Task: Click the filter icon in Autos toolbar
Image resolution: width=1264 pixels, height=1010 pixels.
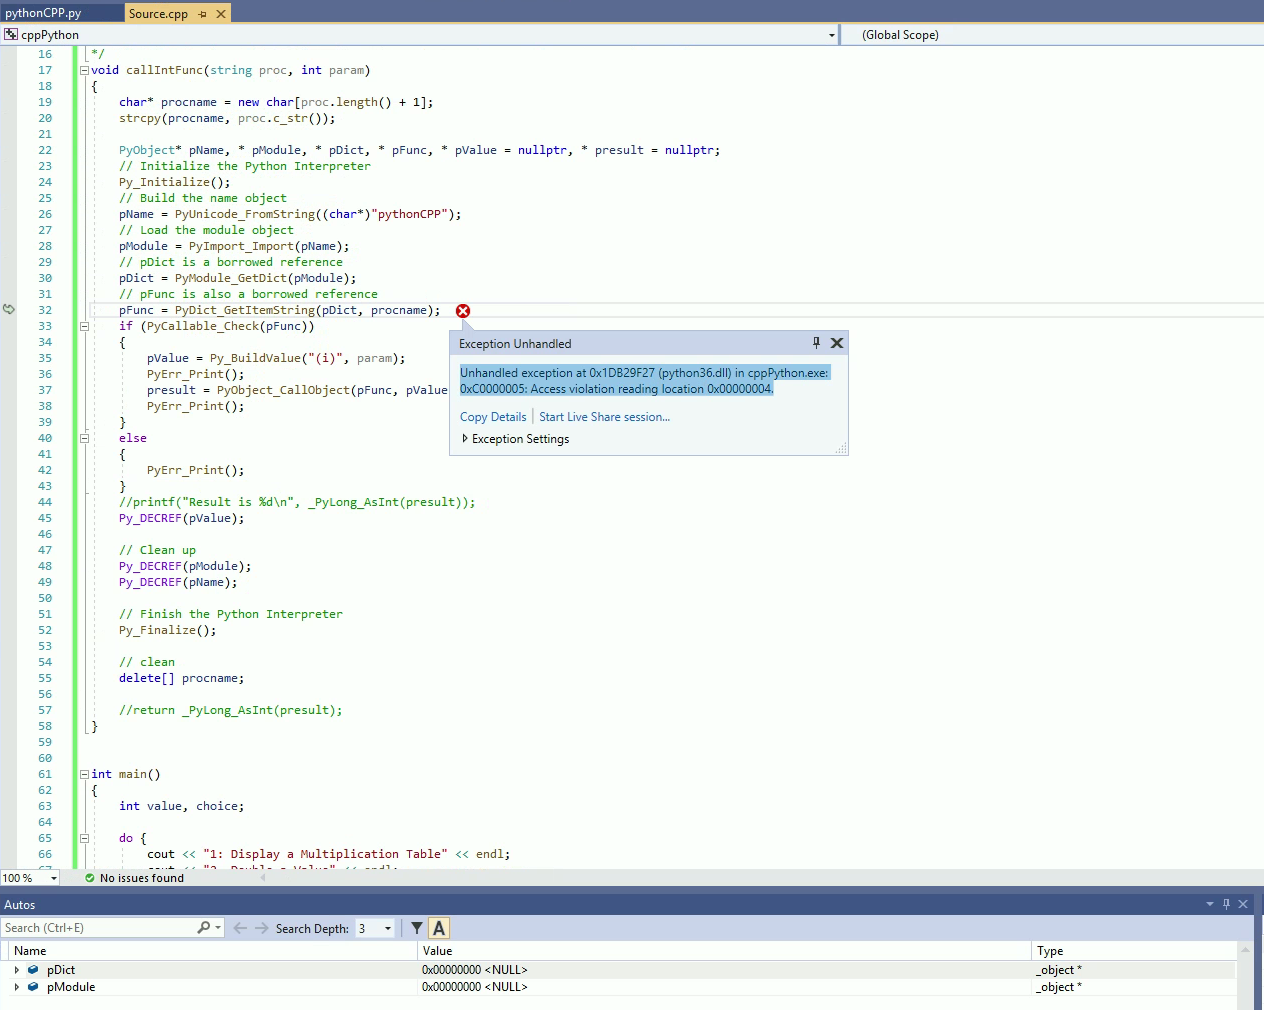Action: pos(417,928)
